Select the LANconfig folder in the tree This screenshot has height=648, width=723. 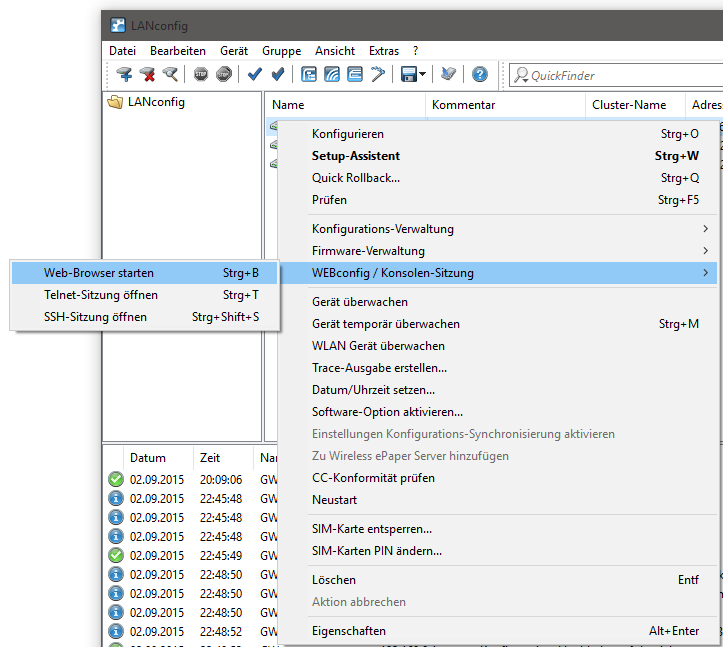coord(155,102)
